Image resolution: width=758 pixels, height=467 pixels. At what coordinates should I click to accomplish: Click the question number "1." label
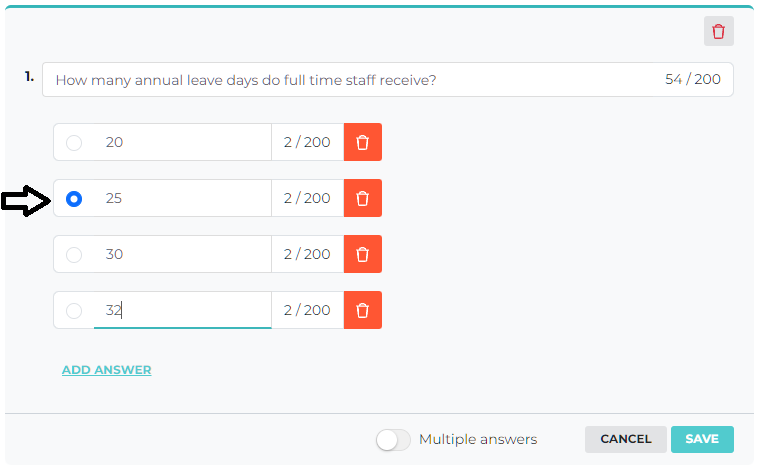[29, 76]
